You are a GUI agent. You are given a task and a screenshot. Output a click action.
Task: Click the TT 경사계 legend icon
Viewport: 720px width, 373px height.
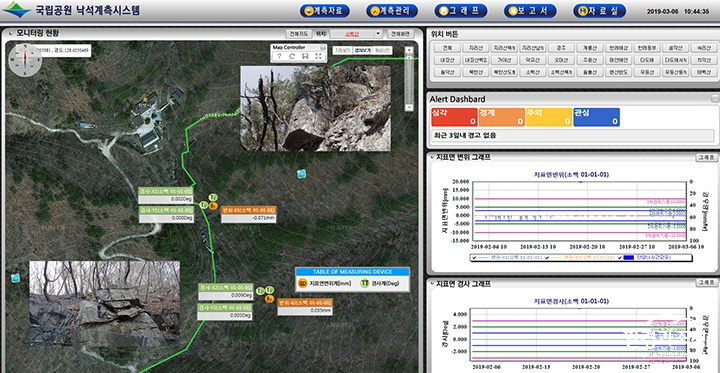click(x=365, y=283)
